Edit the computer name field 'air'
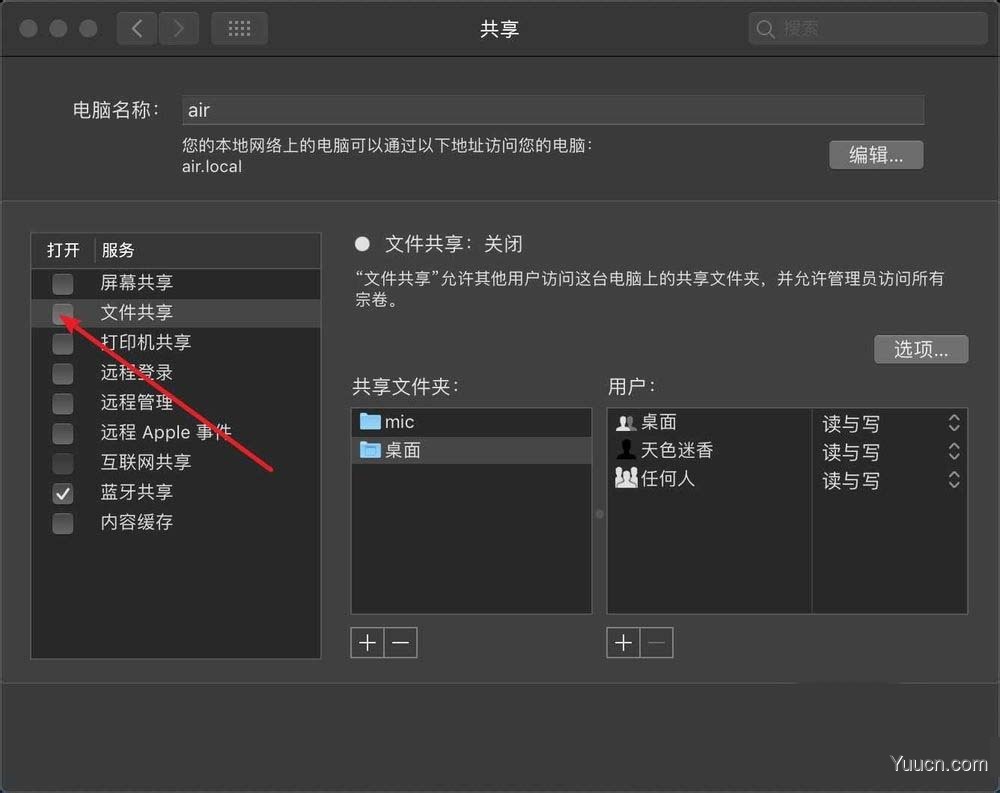 (x=553, y=110)
